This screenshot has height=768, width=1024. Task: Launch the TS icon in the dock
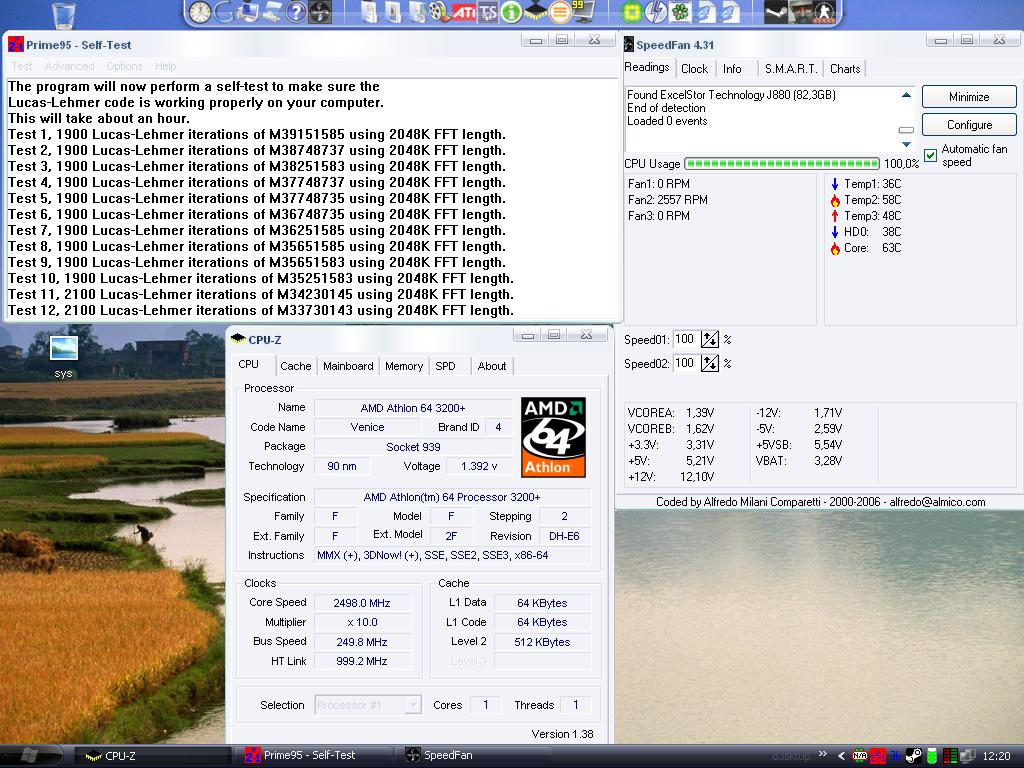(488, 12)
